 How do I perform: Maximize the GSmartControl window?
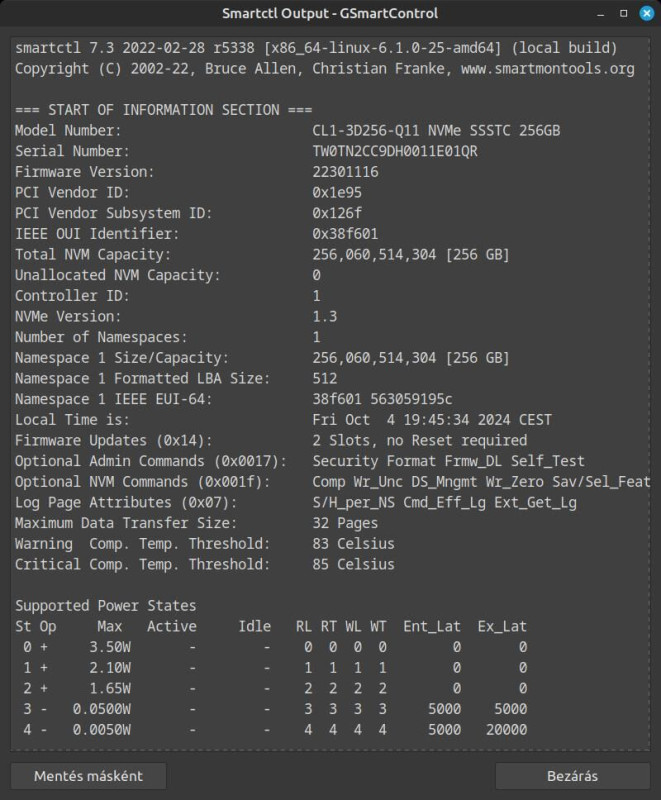point(623,13)
